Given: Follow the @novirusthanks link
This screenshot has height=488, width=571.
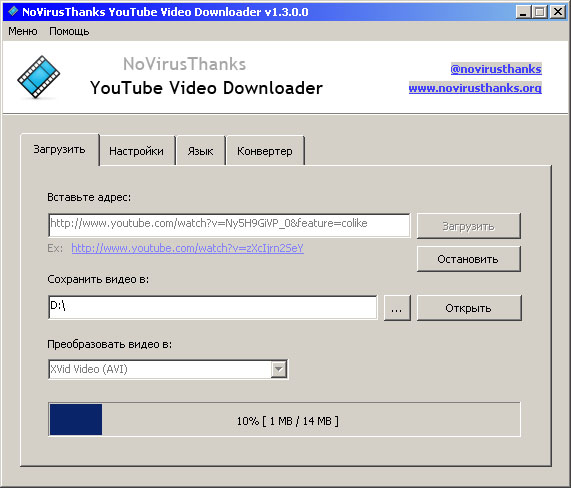Looking at the screenshot, I should [496, 69].
